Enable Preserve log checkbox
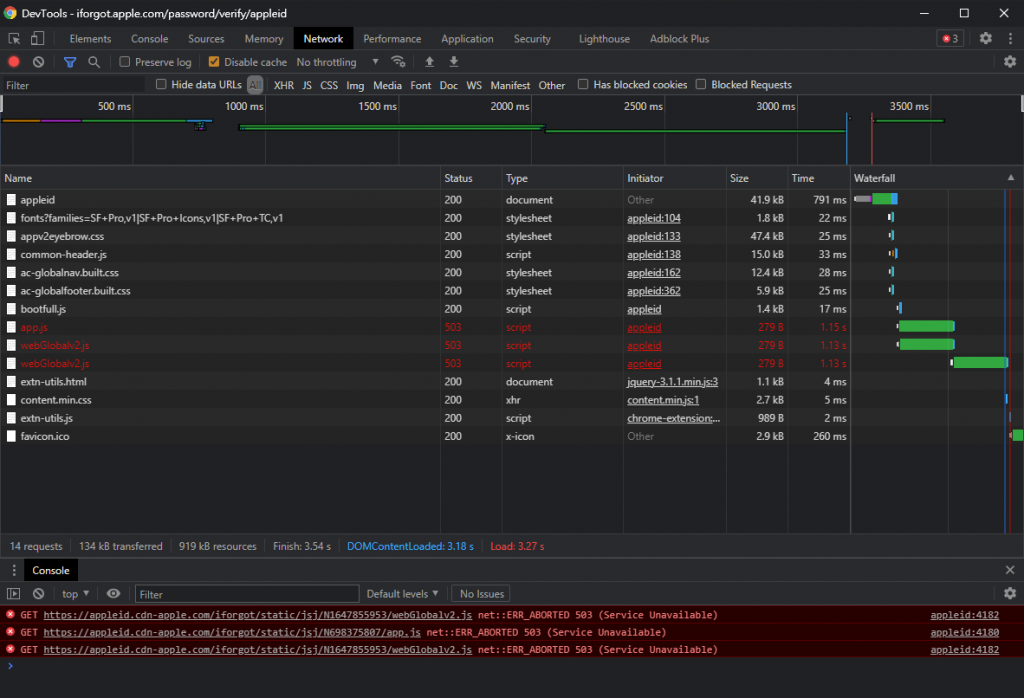Image resolution: width=1024 pixels, height=698 pixels. [125, 62]
